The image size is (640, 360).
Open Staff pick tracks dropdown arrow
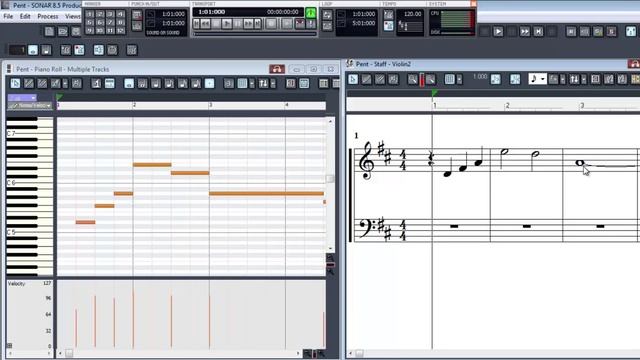pos(584,79)
